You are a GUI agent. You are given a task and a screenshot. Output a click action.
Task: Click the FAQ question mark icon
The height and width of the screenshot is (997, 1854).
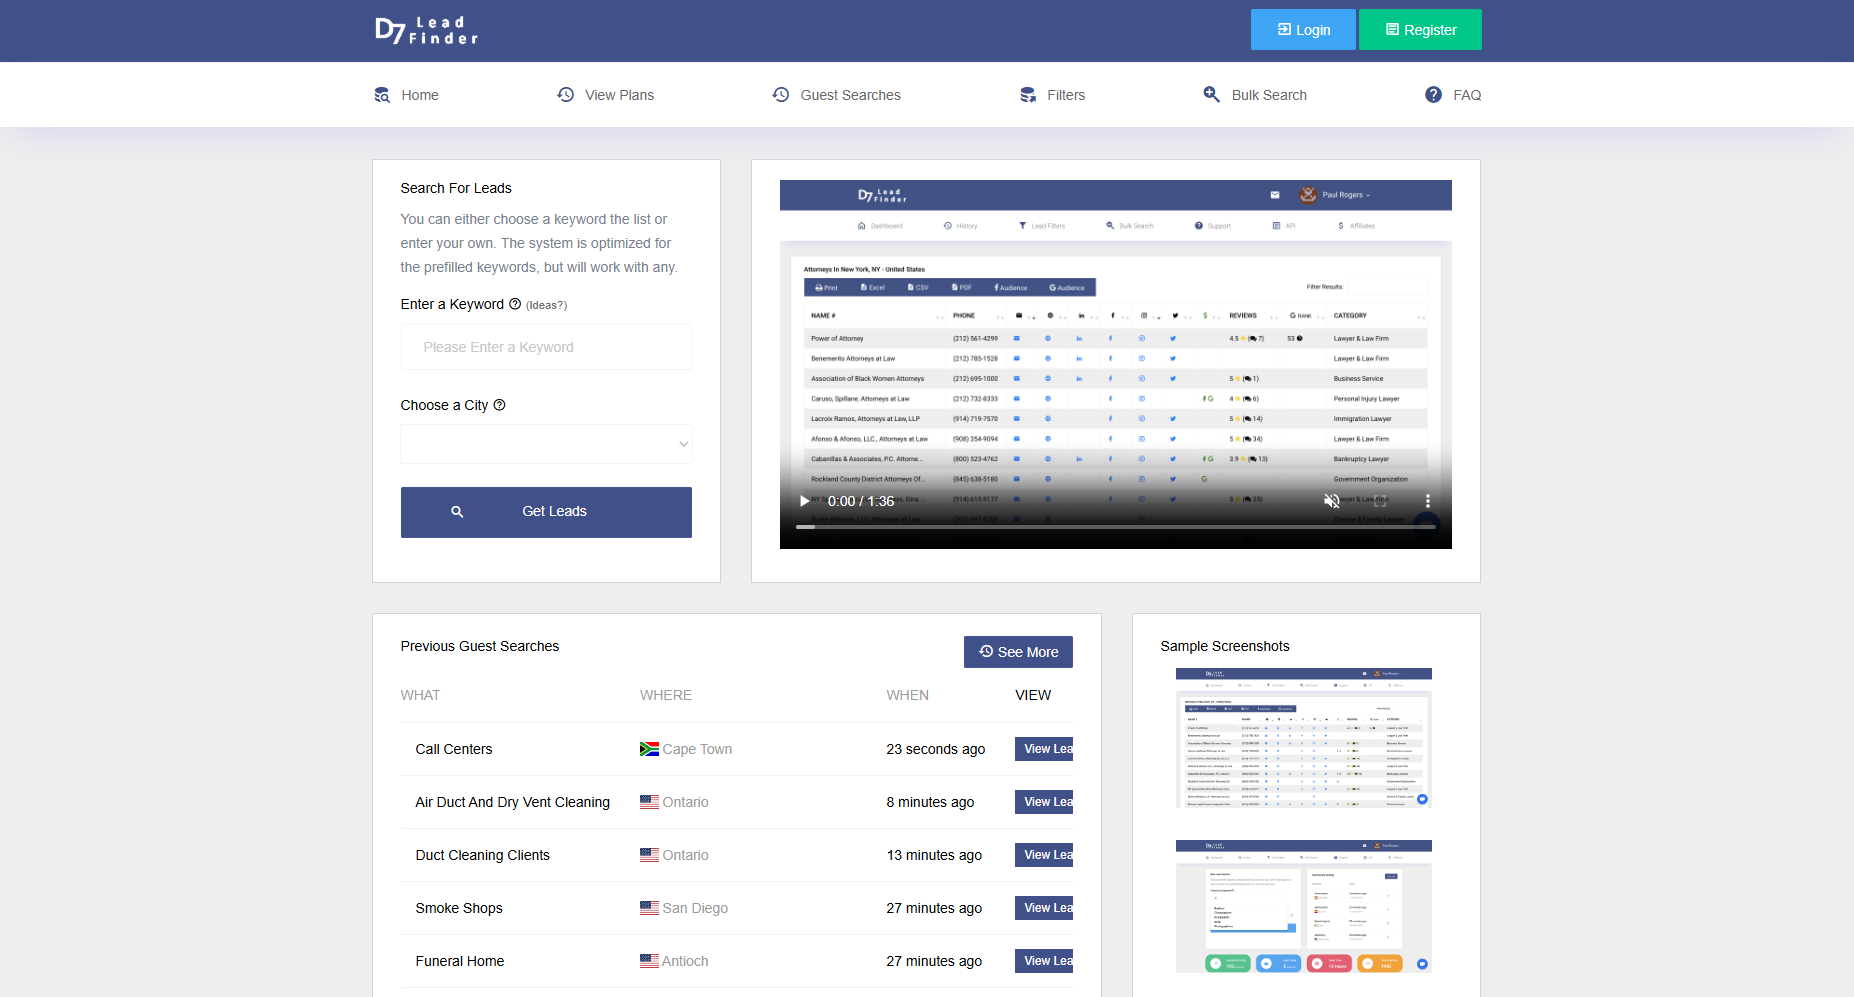click(1433, 95)
